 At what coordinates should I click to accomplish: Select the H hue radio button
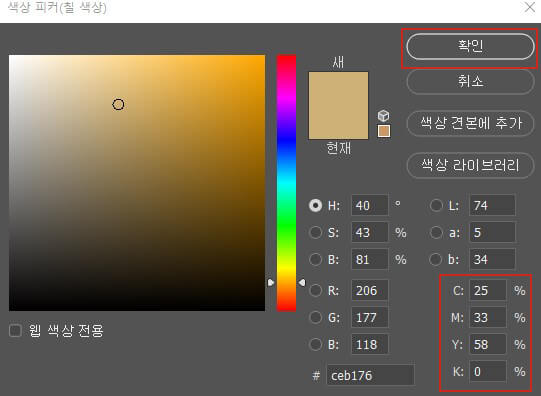click(315, 206)
